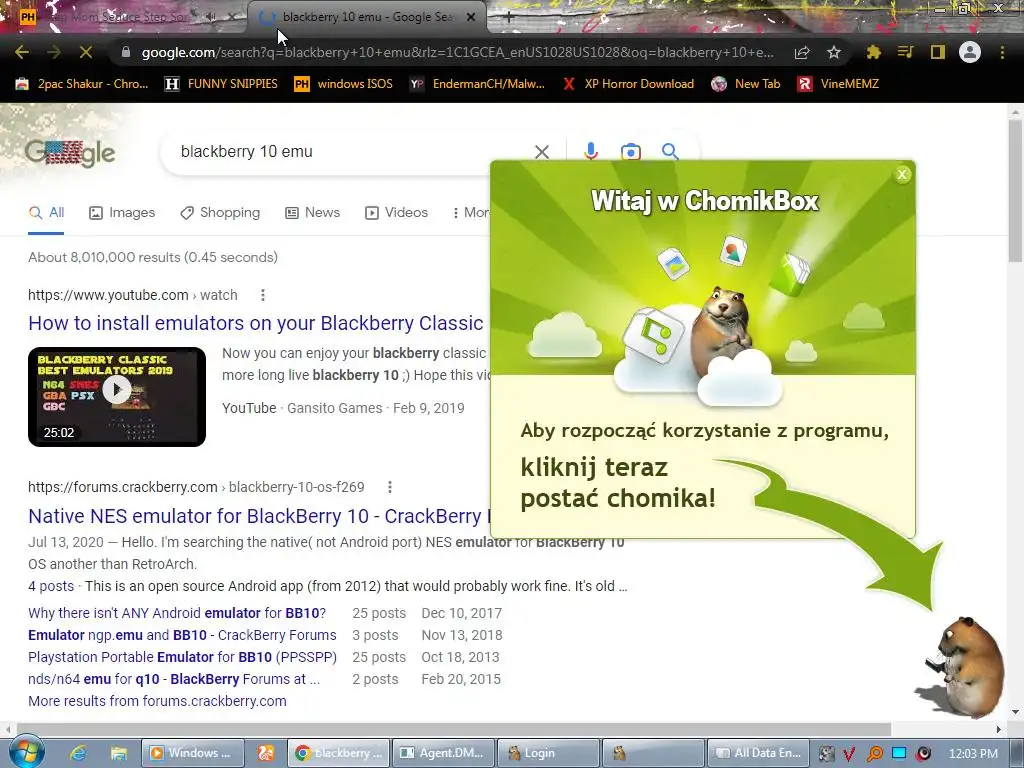Open the Chrome profile avatar
The height and width of the screenshot is (768, 1024).
pyautogui.click(x=970, y=52)
